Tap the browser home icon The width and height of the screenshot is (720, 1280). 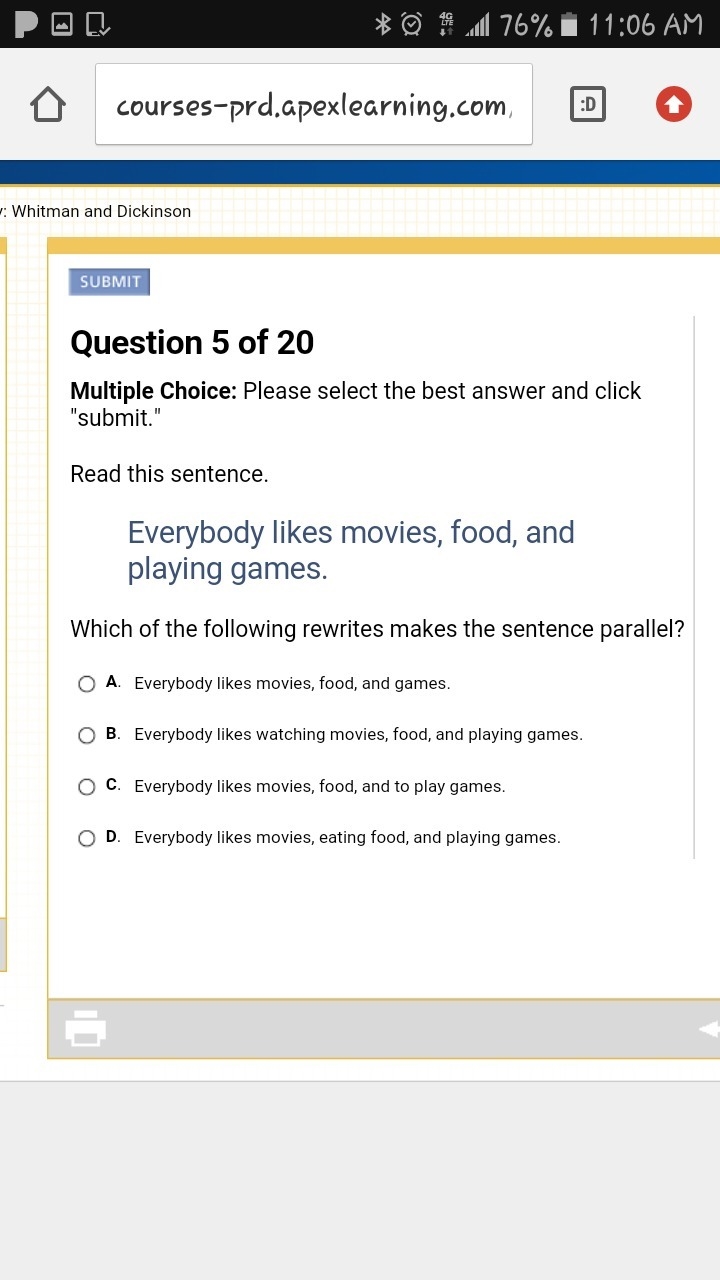49,105
